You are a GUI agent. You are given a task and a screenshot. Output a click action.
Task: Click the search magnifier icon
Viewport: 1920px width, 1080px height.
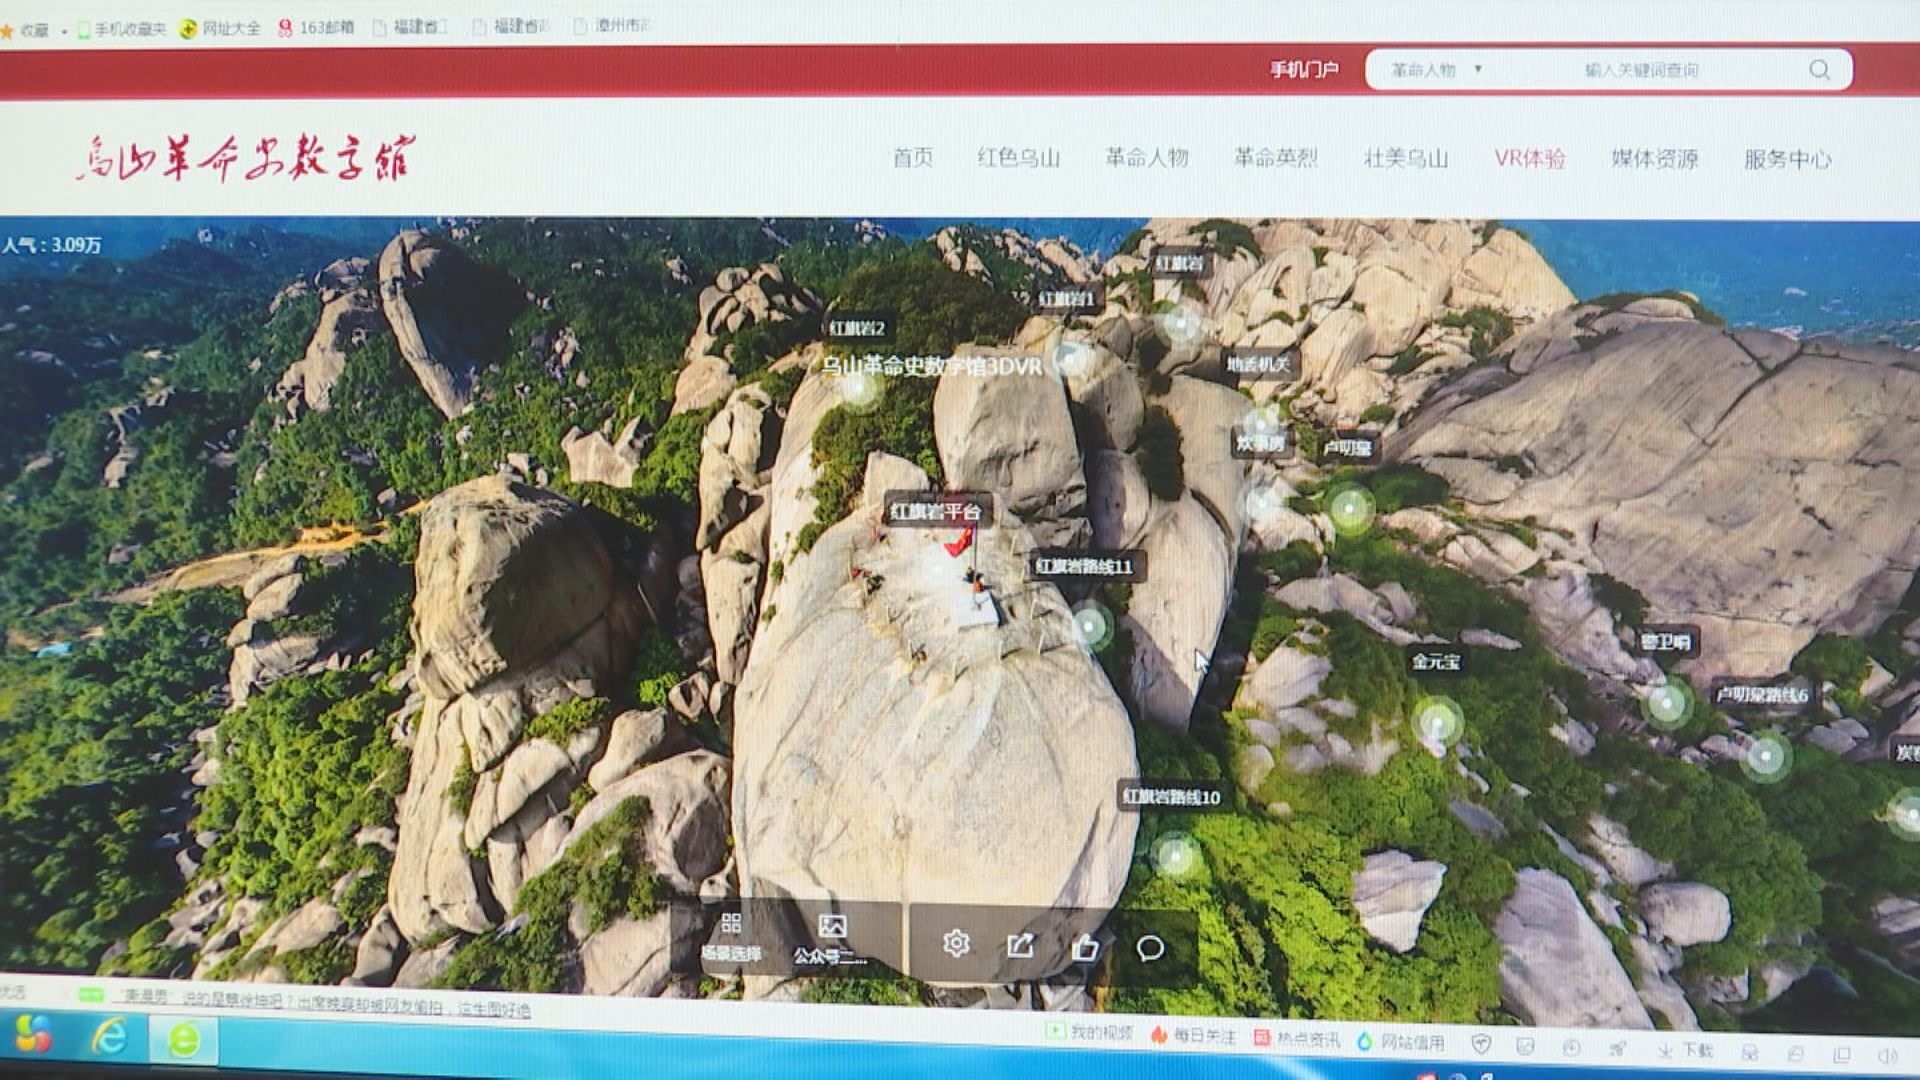(1819, 70)
